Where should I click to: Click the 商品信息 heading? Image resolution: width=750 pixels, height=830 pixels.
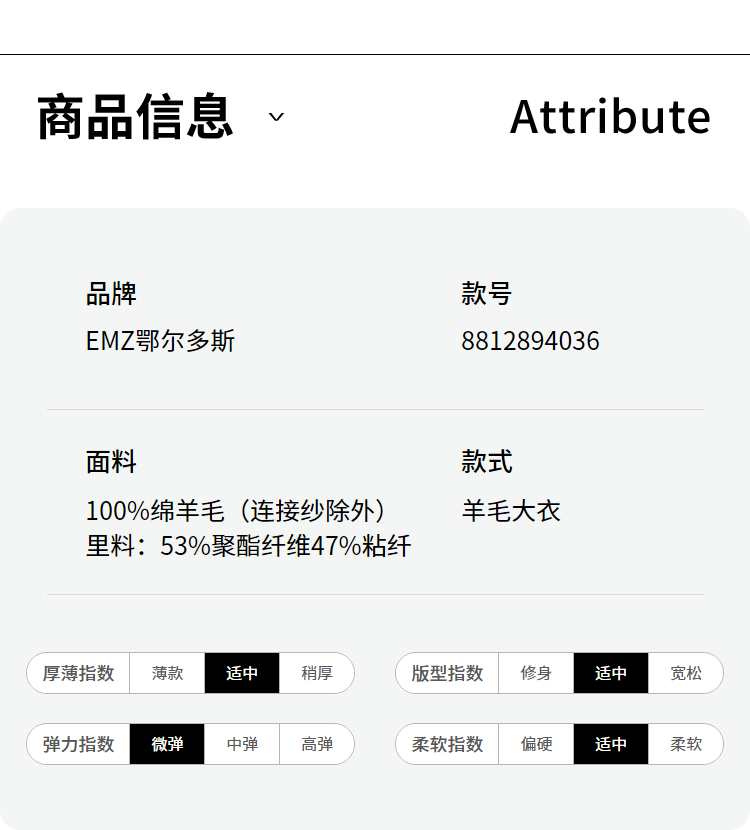(135, 116)
